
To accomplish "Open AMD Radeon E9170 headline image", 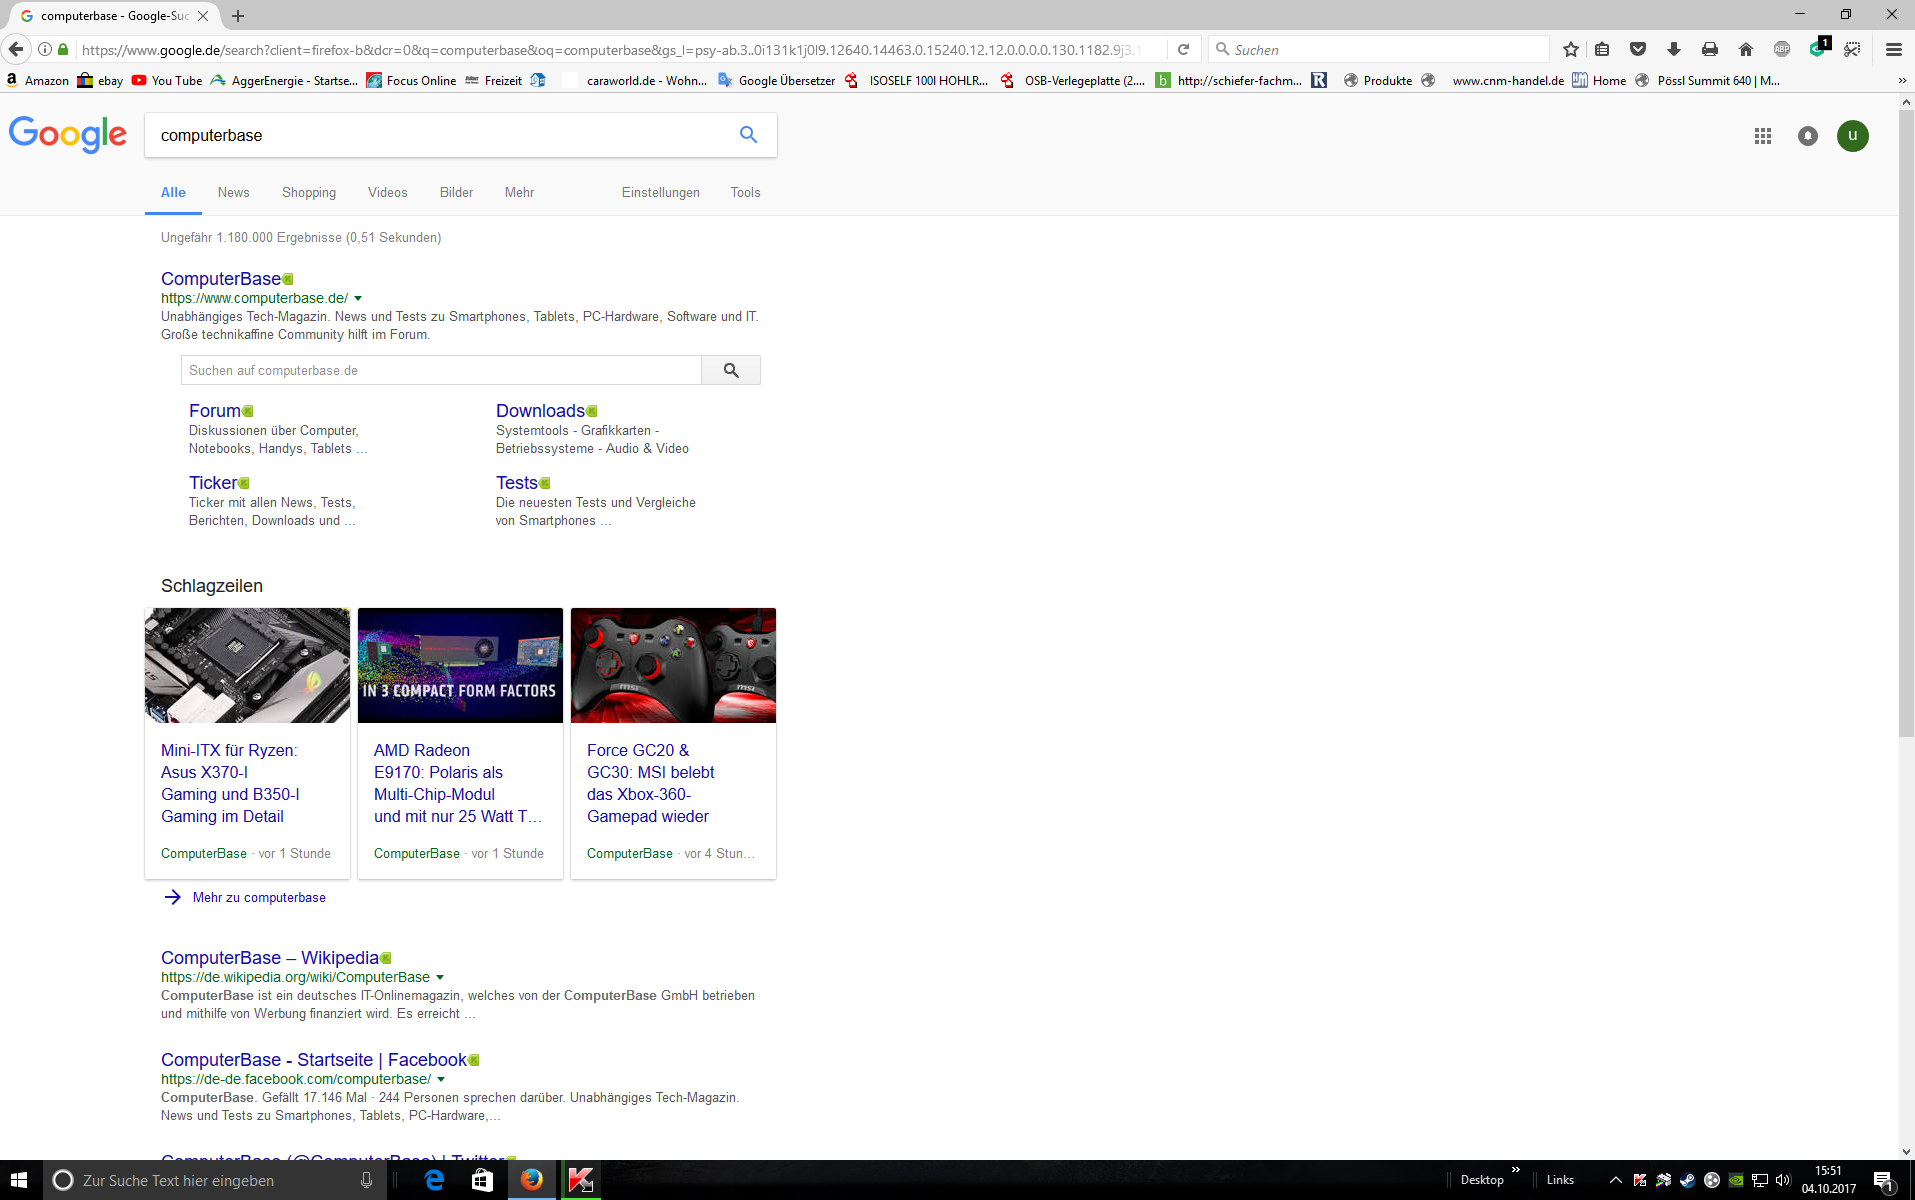I will point(460,665).
